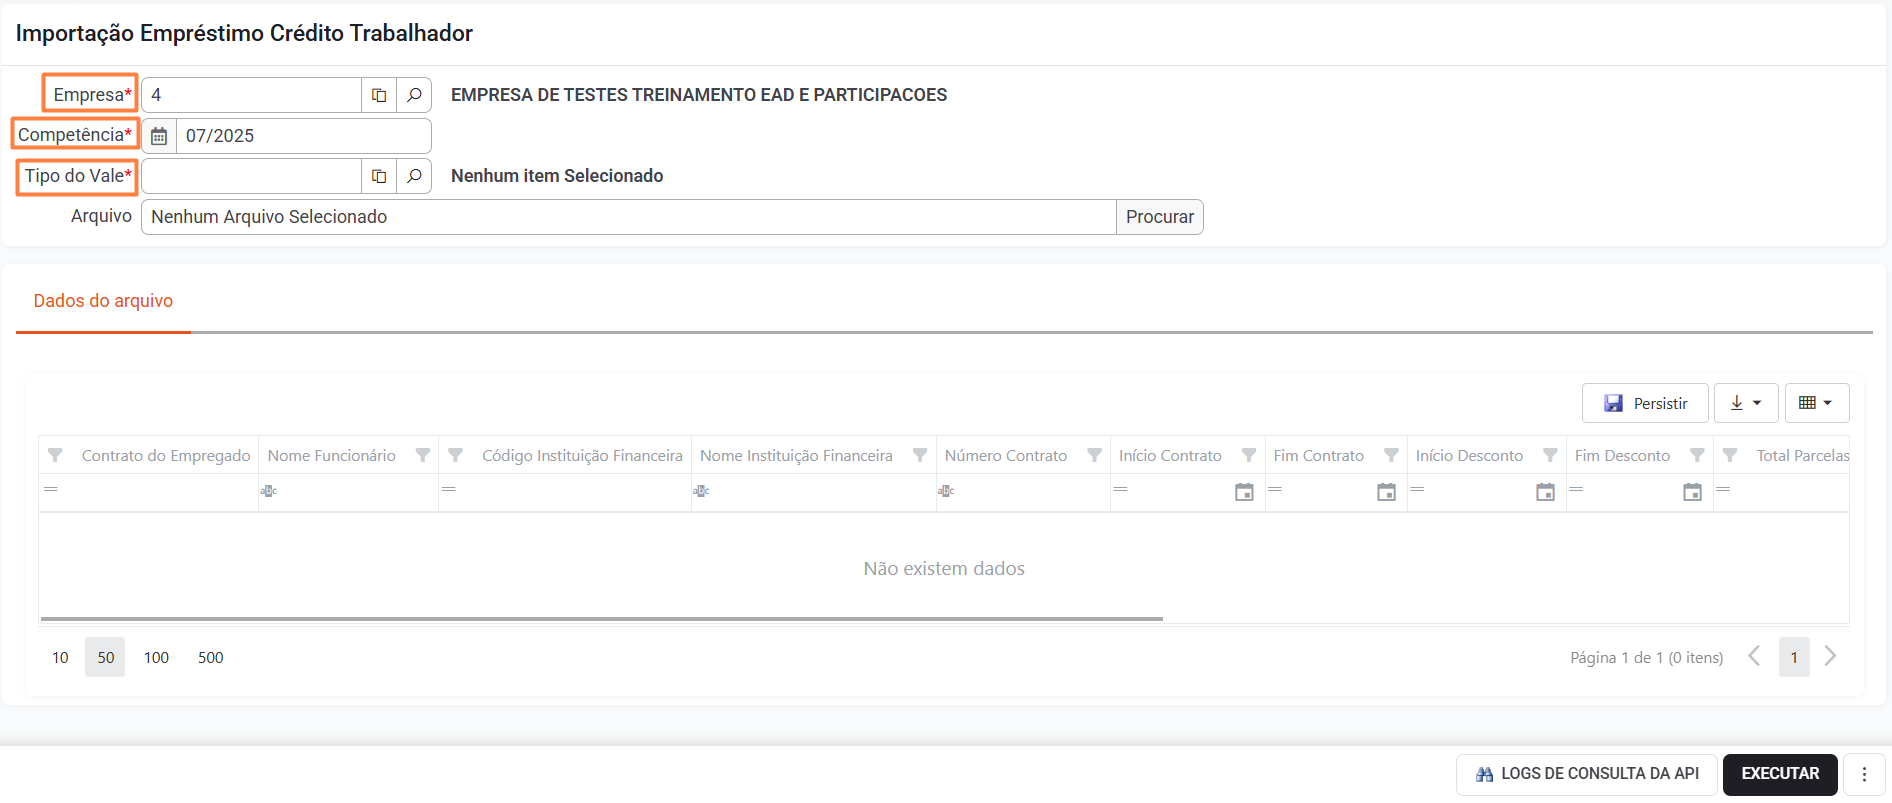Filter Nome Funcionário column
Image resolution: width=1892 pixels, height=803 pixels.
423,455
